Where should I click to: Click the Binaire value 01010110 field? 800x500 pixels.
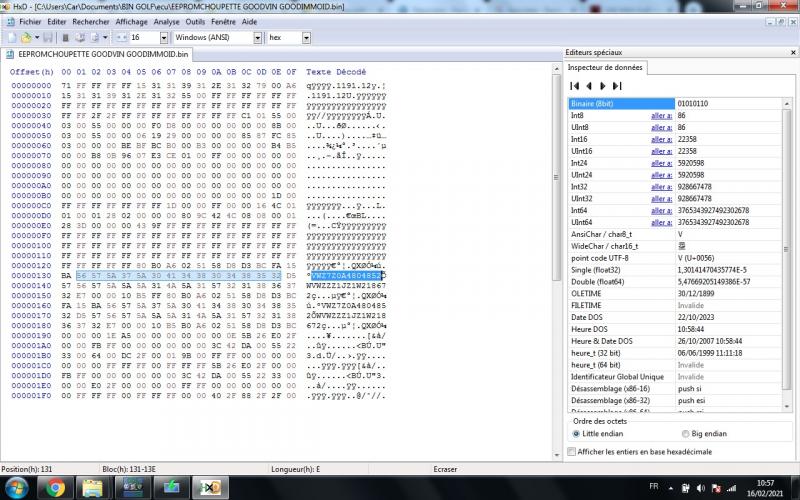[x=728, y=104]
